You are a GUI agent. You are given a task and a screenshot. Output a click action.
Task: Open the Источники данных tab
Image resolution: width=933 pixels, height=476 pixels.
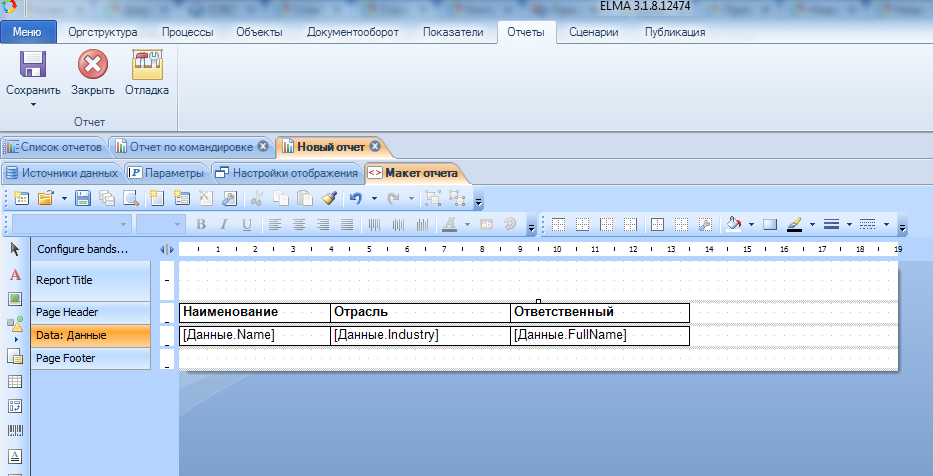click(x=62, y=172)
